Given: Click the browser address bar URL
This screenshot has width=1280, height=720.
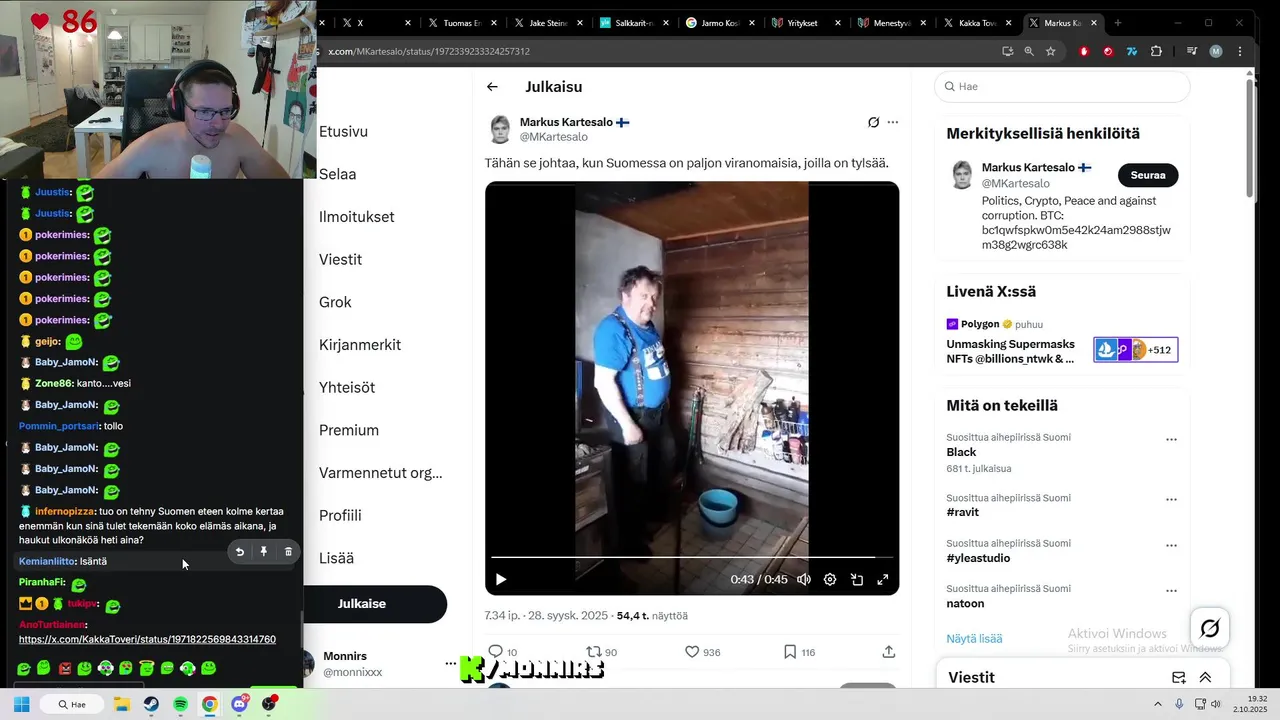Looking at the screenshot, I should 429,51.
